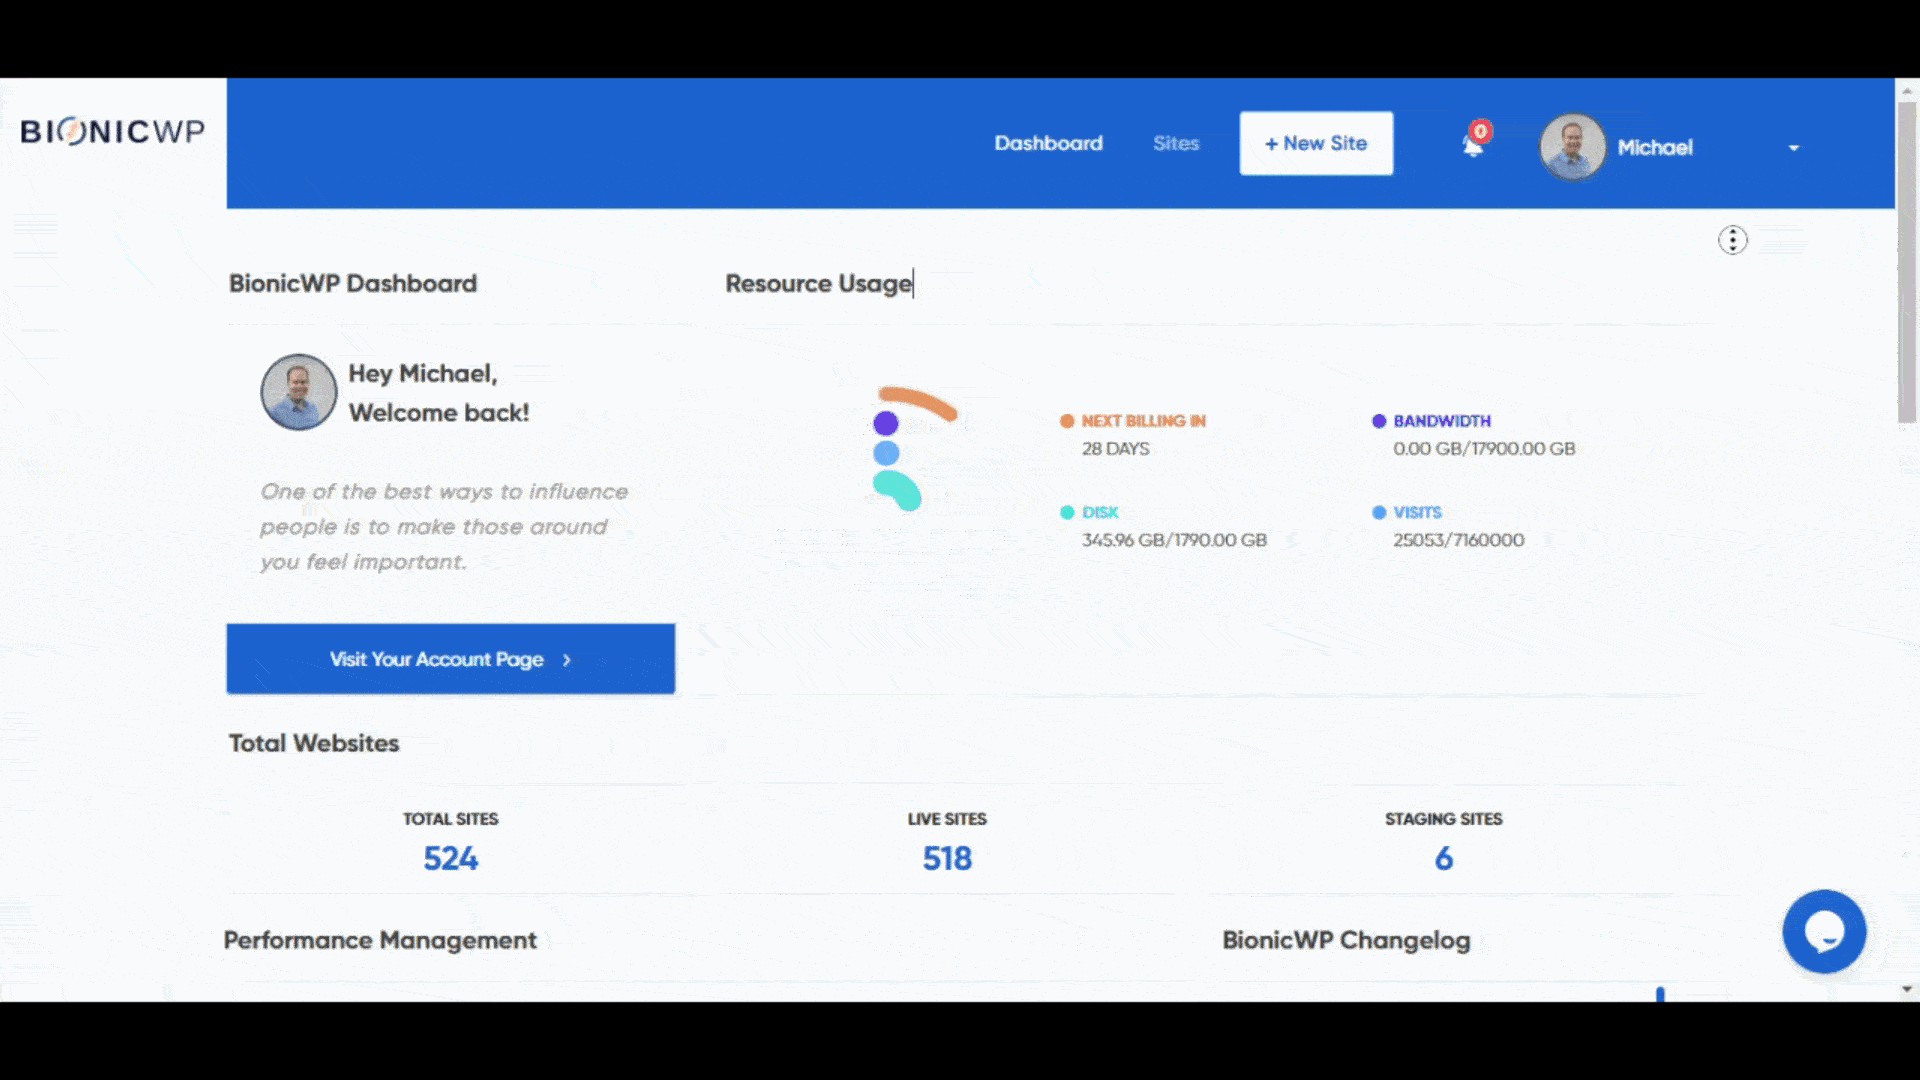Image resolution: width=1920 pixels, height=1080 pixels.
Task: Click the Live Sites count 518
Action: point(947,859)
